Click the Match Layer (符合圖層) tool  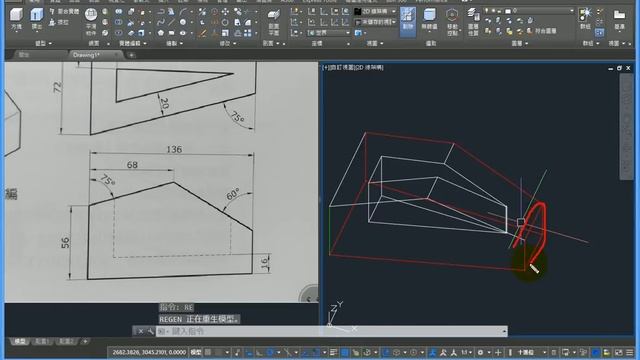coord(542,31)
